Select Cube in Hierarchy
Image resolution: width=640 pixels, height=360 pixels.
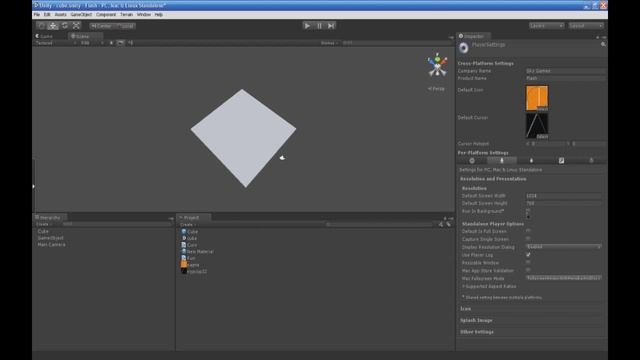click(x=43, y=231)
